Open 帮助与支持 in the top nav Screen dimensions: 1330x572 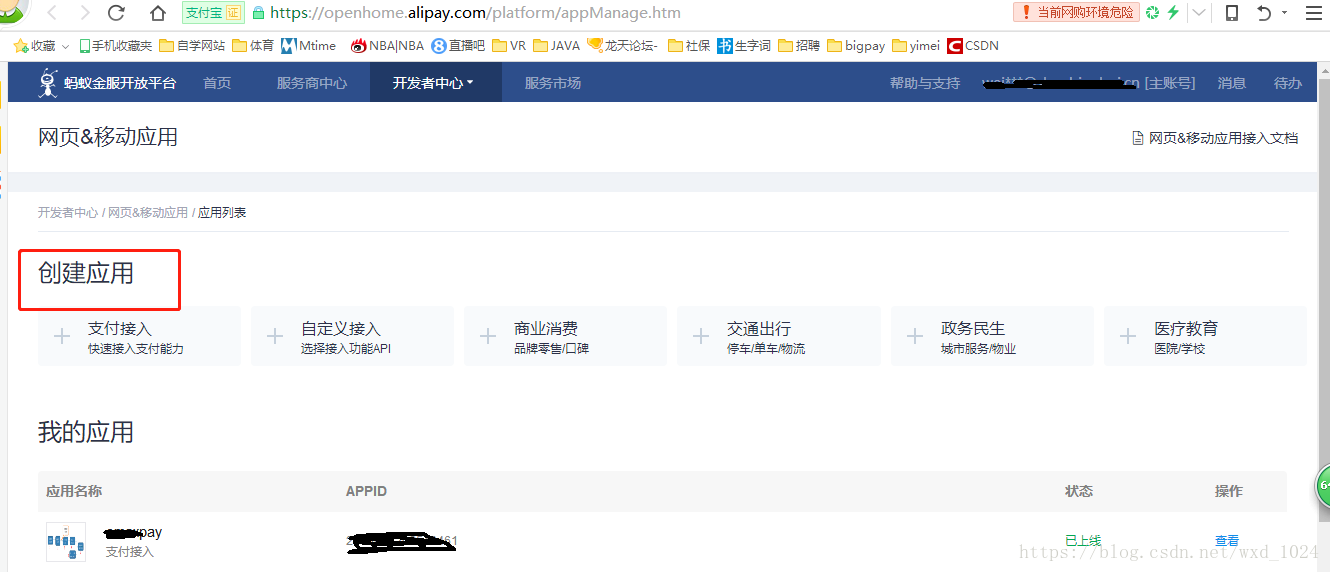click(x=925, y=83)
